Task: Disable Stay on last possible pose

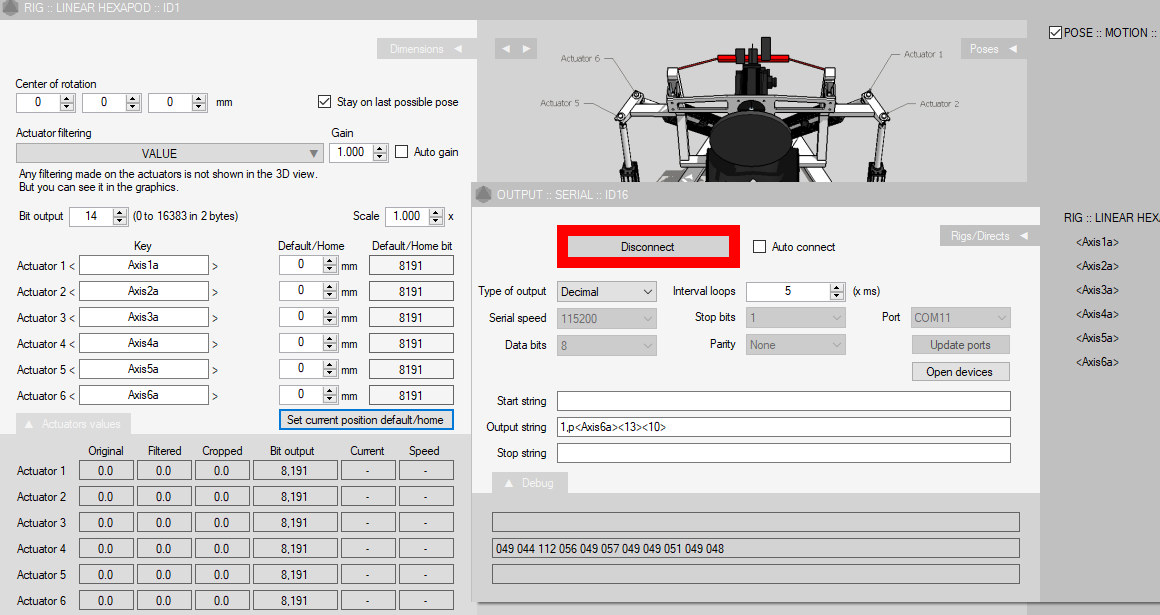Action: point(324,102)
